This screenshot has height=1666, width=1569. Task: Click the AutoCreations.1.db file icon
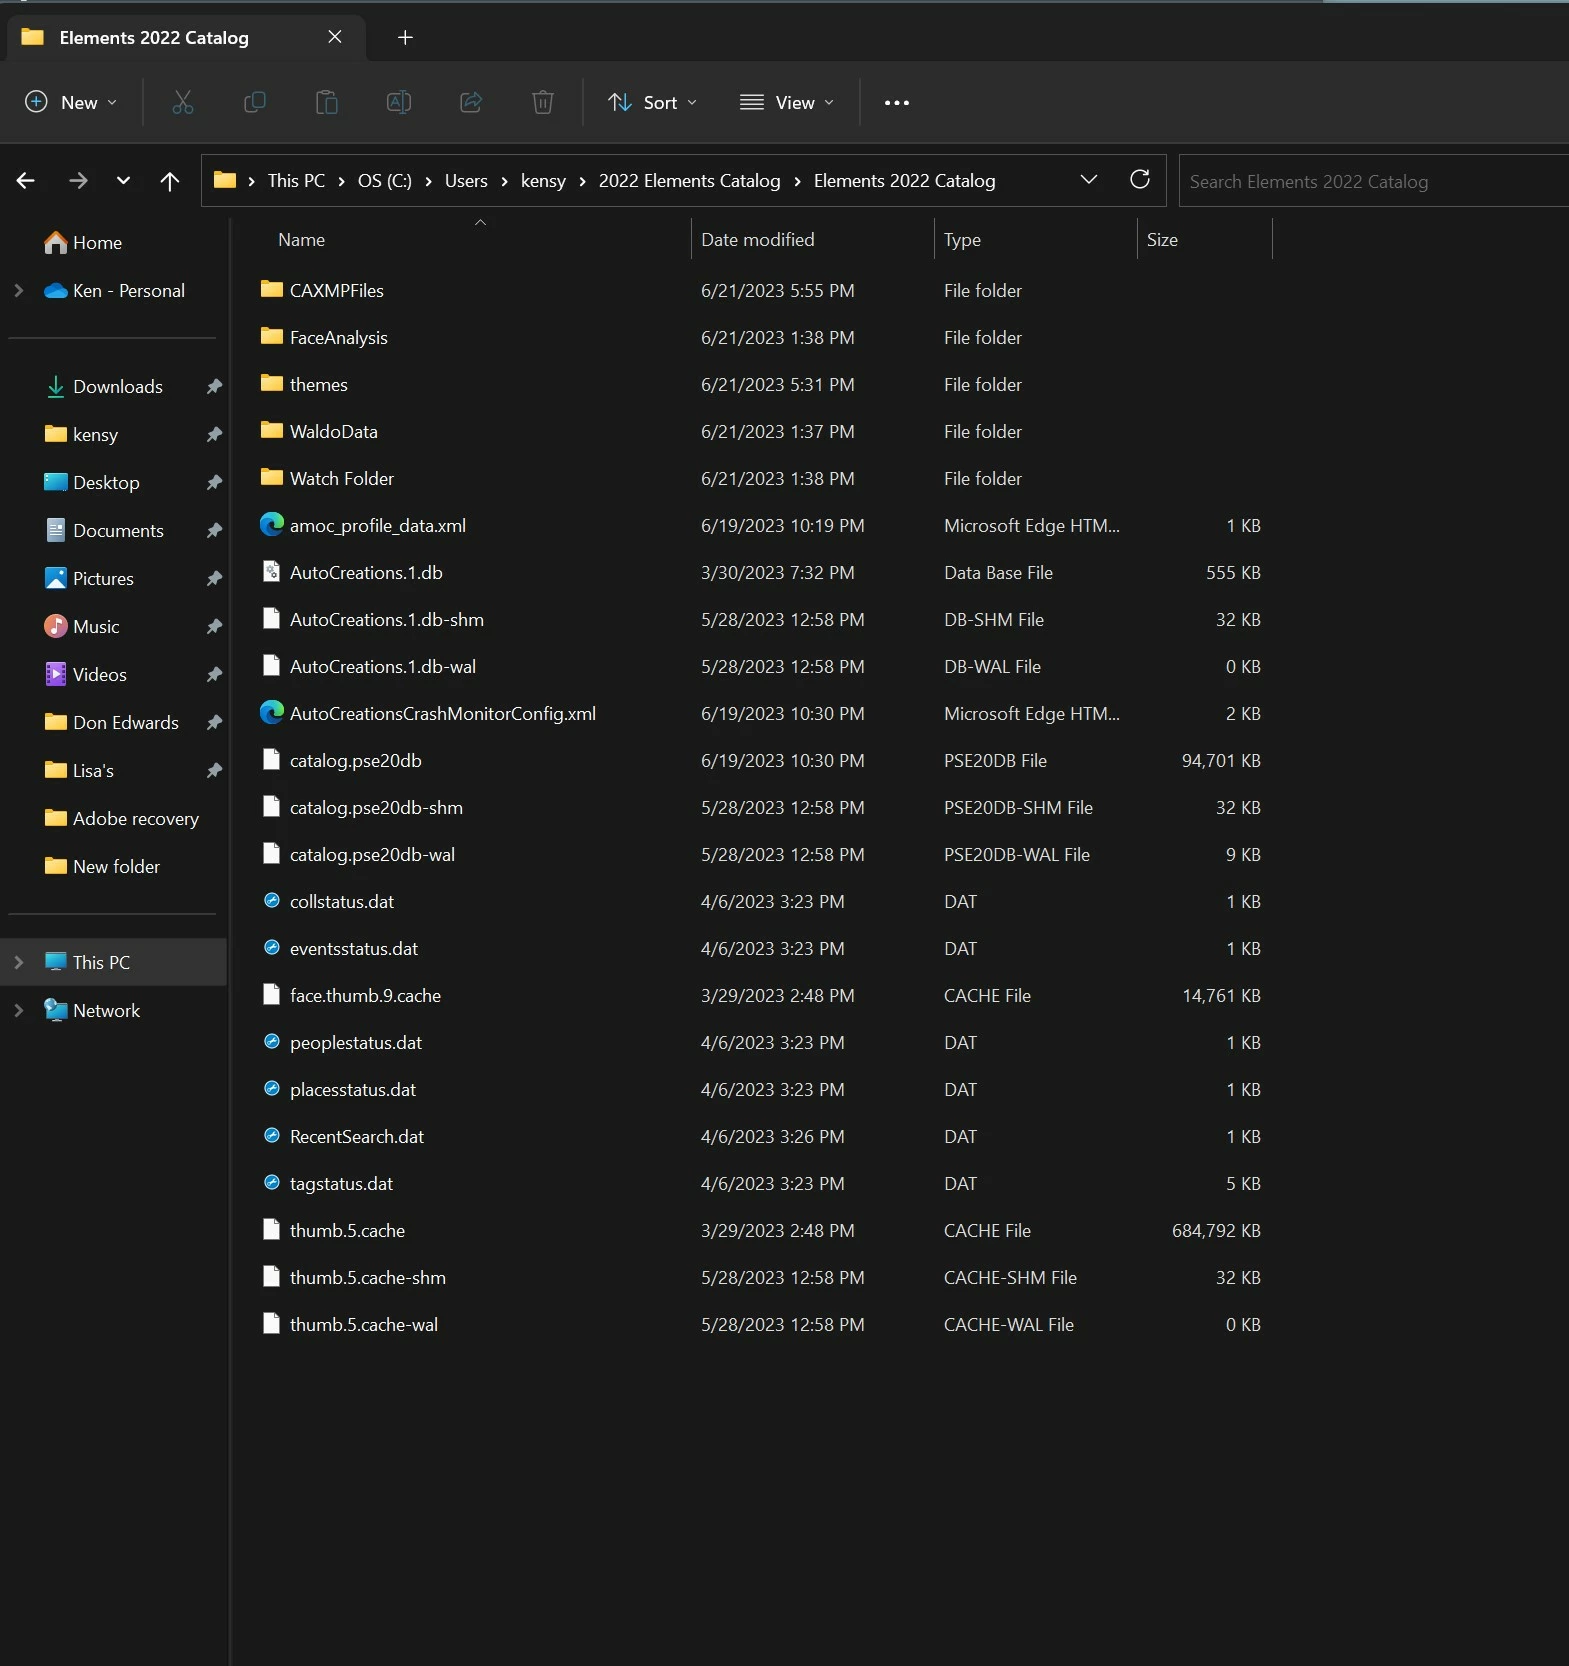tap(271, 571)
